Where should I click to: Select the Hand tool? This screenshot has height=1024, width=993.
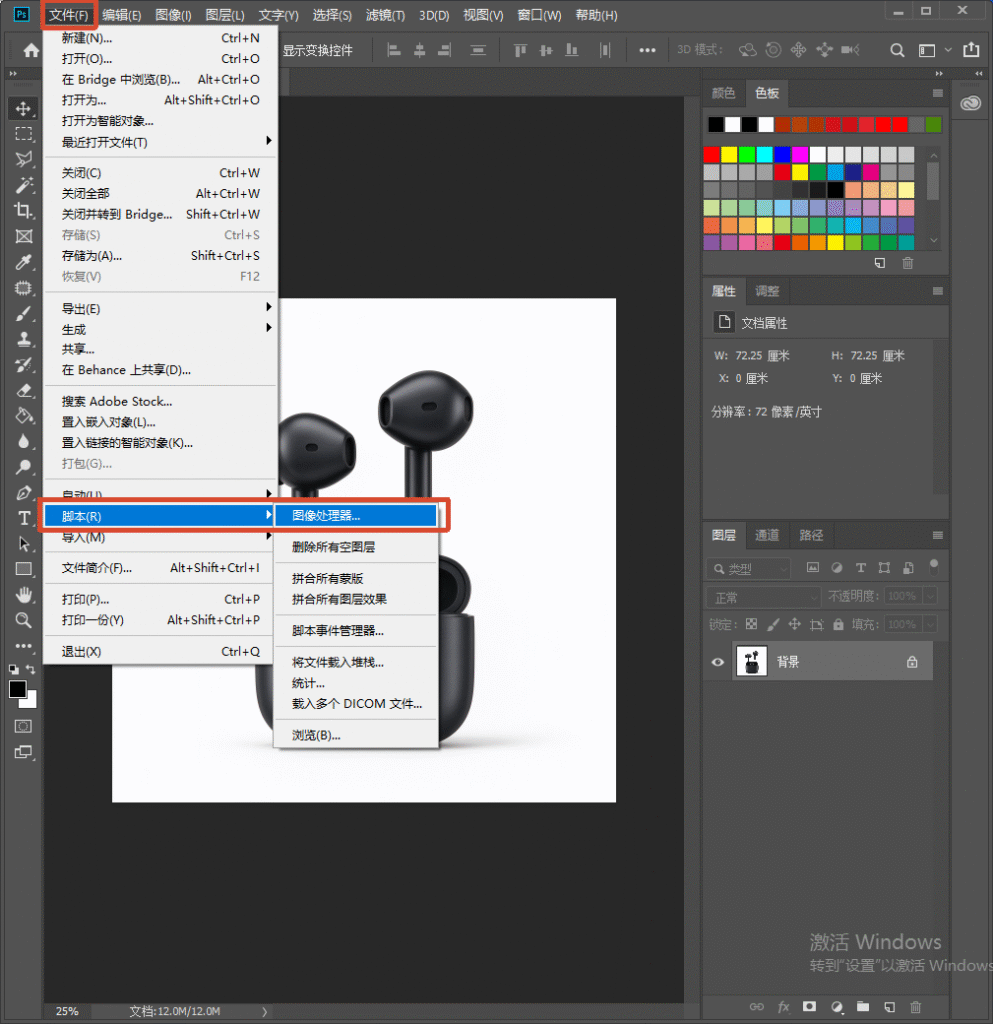[x=24, y=595]
